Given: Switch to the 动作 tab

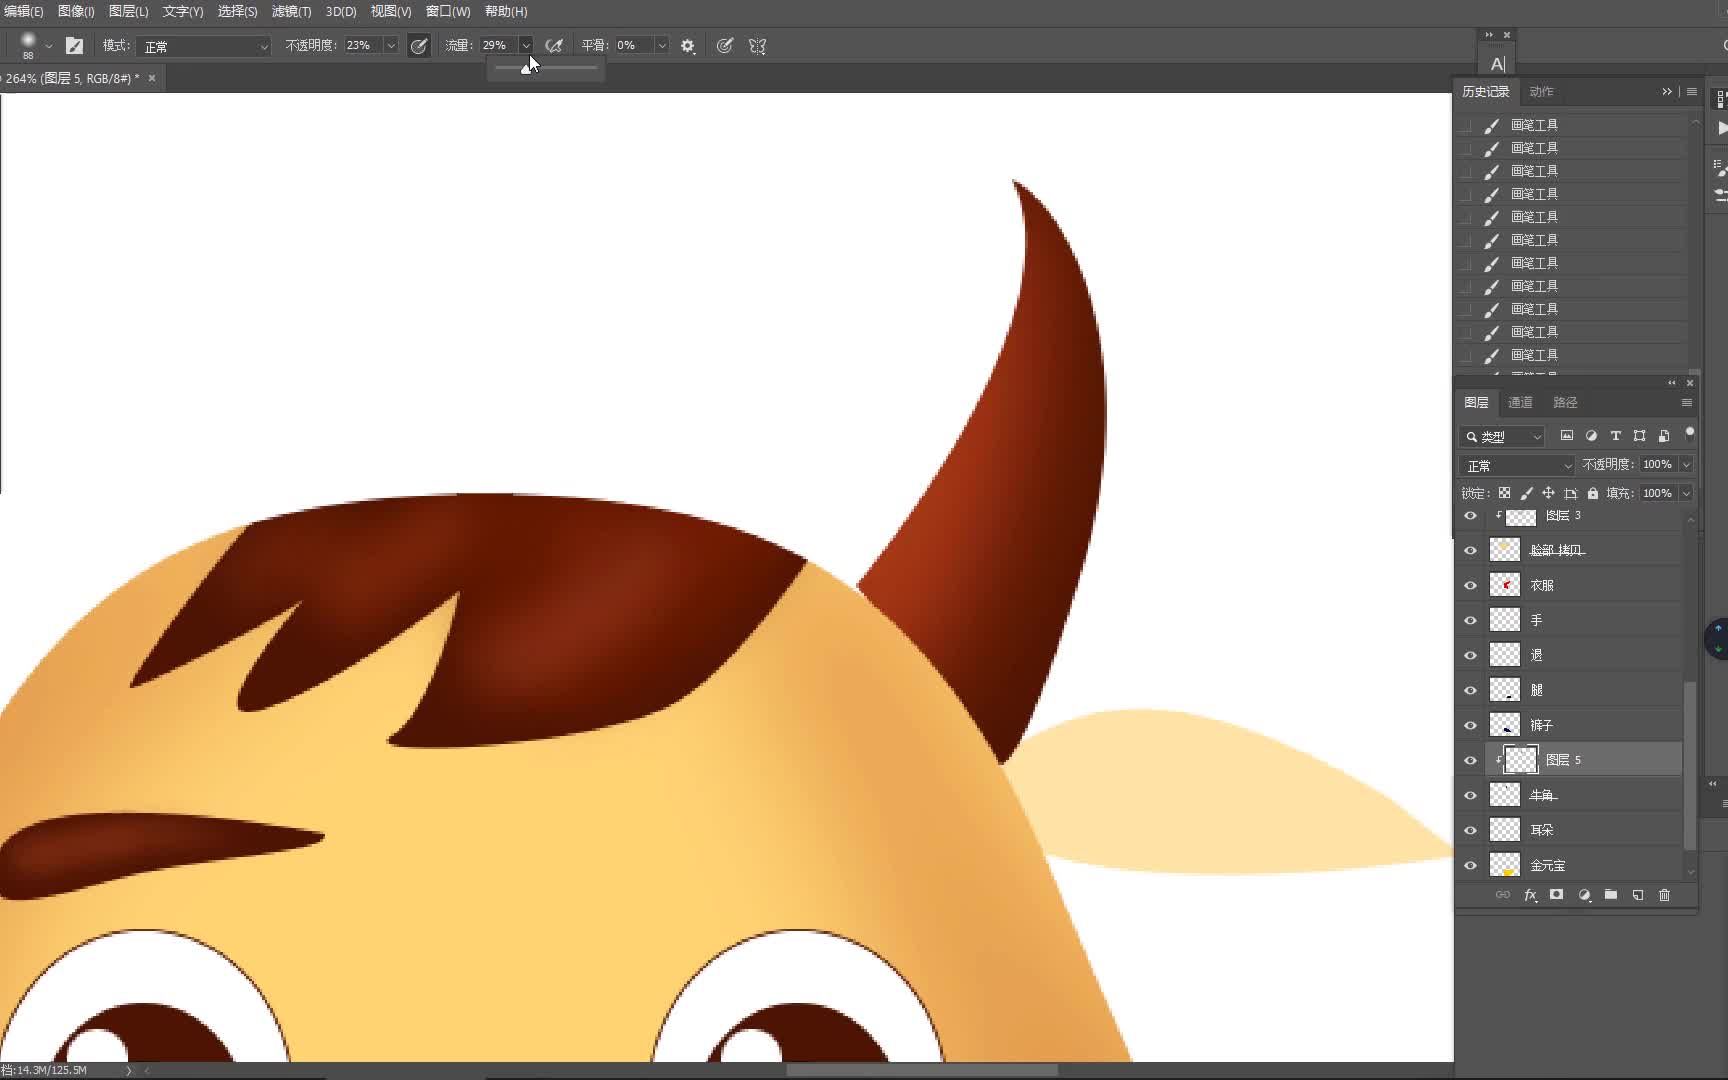Looking at the screenshot, I should 1541,91.
